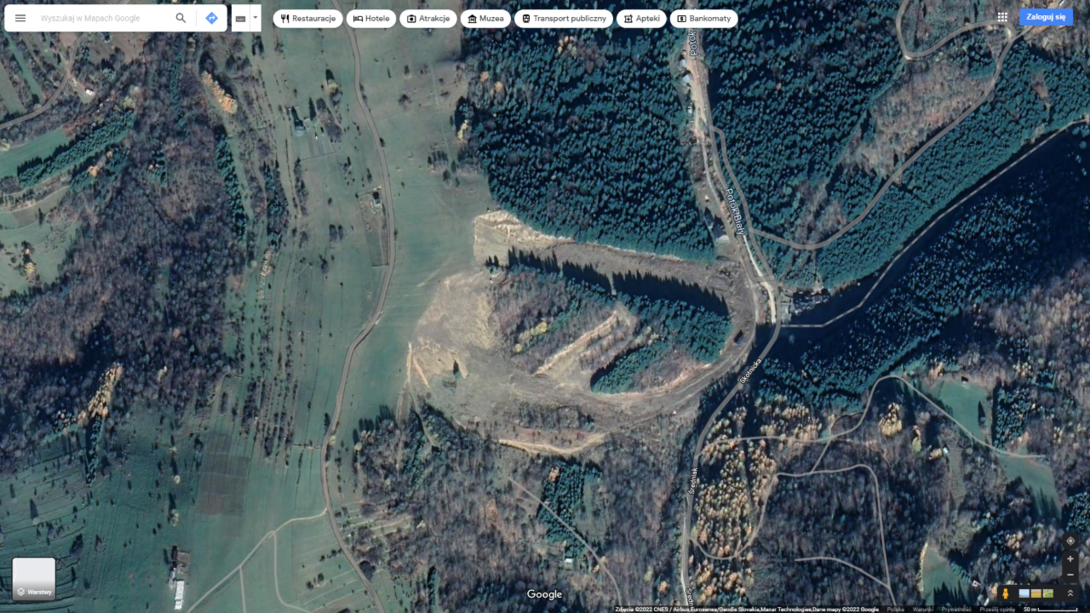Open the imagery thumbnails strip
1090x613 pixels.
point(1036,594)
